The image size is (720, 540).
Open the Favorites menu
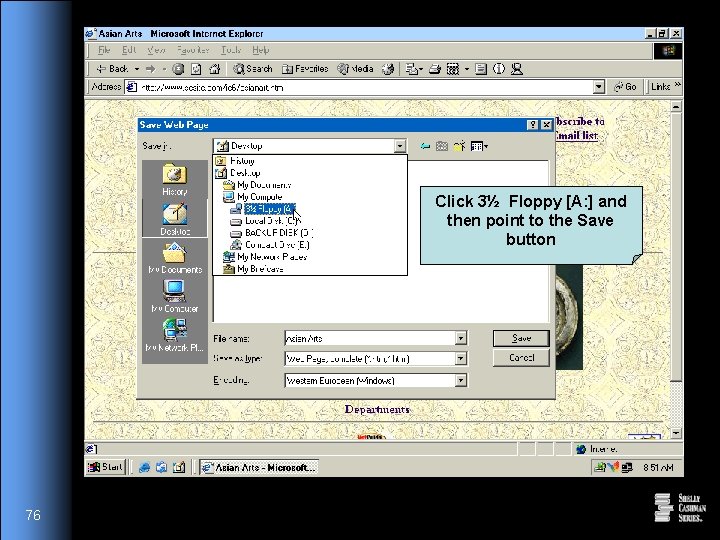pyautogui.click(x=193, y=50)
